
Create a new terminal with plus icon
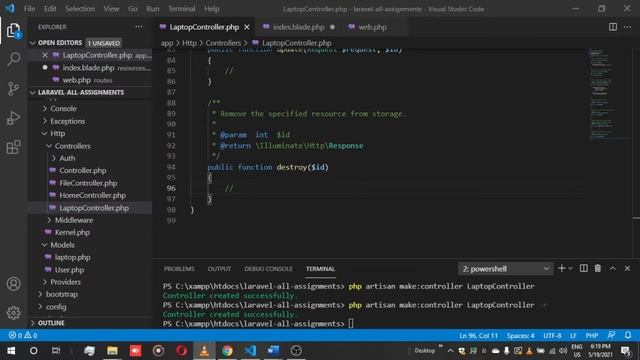pos(562,268)
